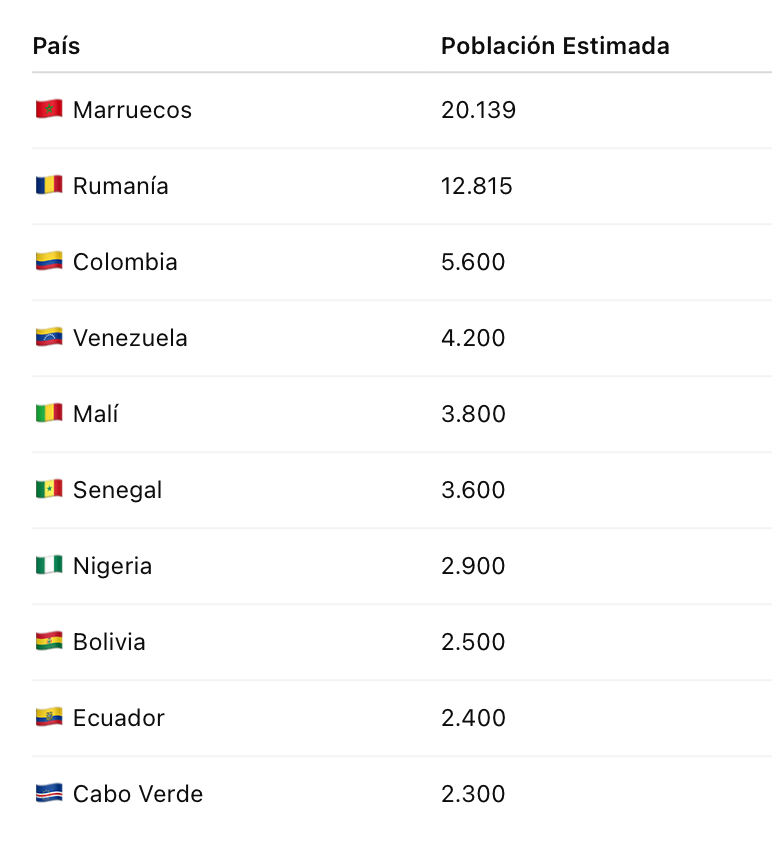This screenshot has width=772, height=846.
Task: Click the Senegal flag emoji
Action: pos(49,489)
